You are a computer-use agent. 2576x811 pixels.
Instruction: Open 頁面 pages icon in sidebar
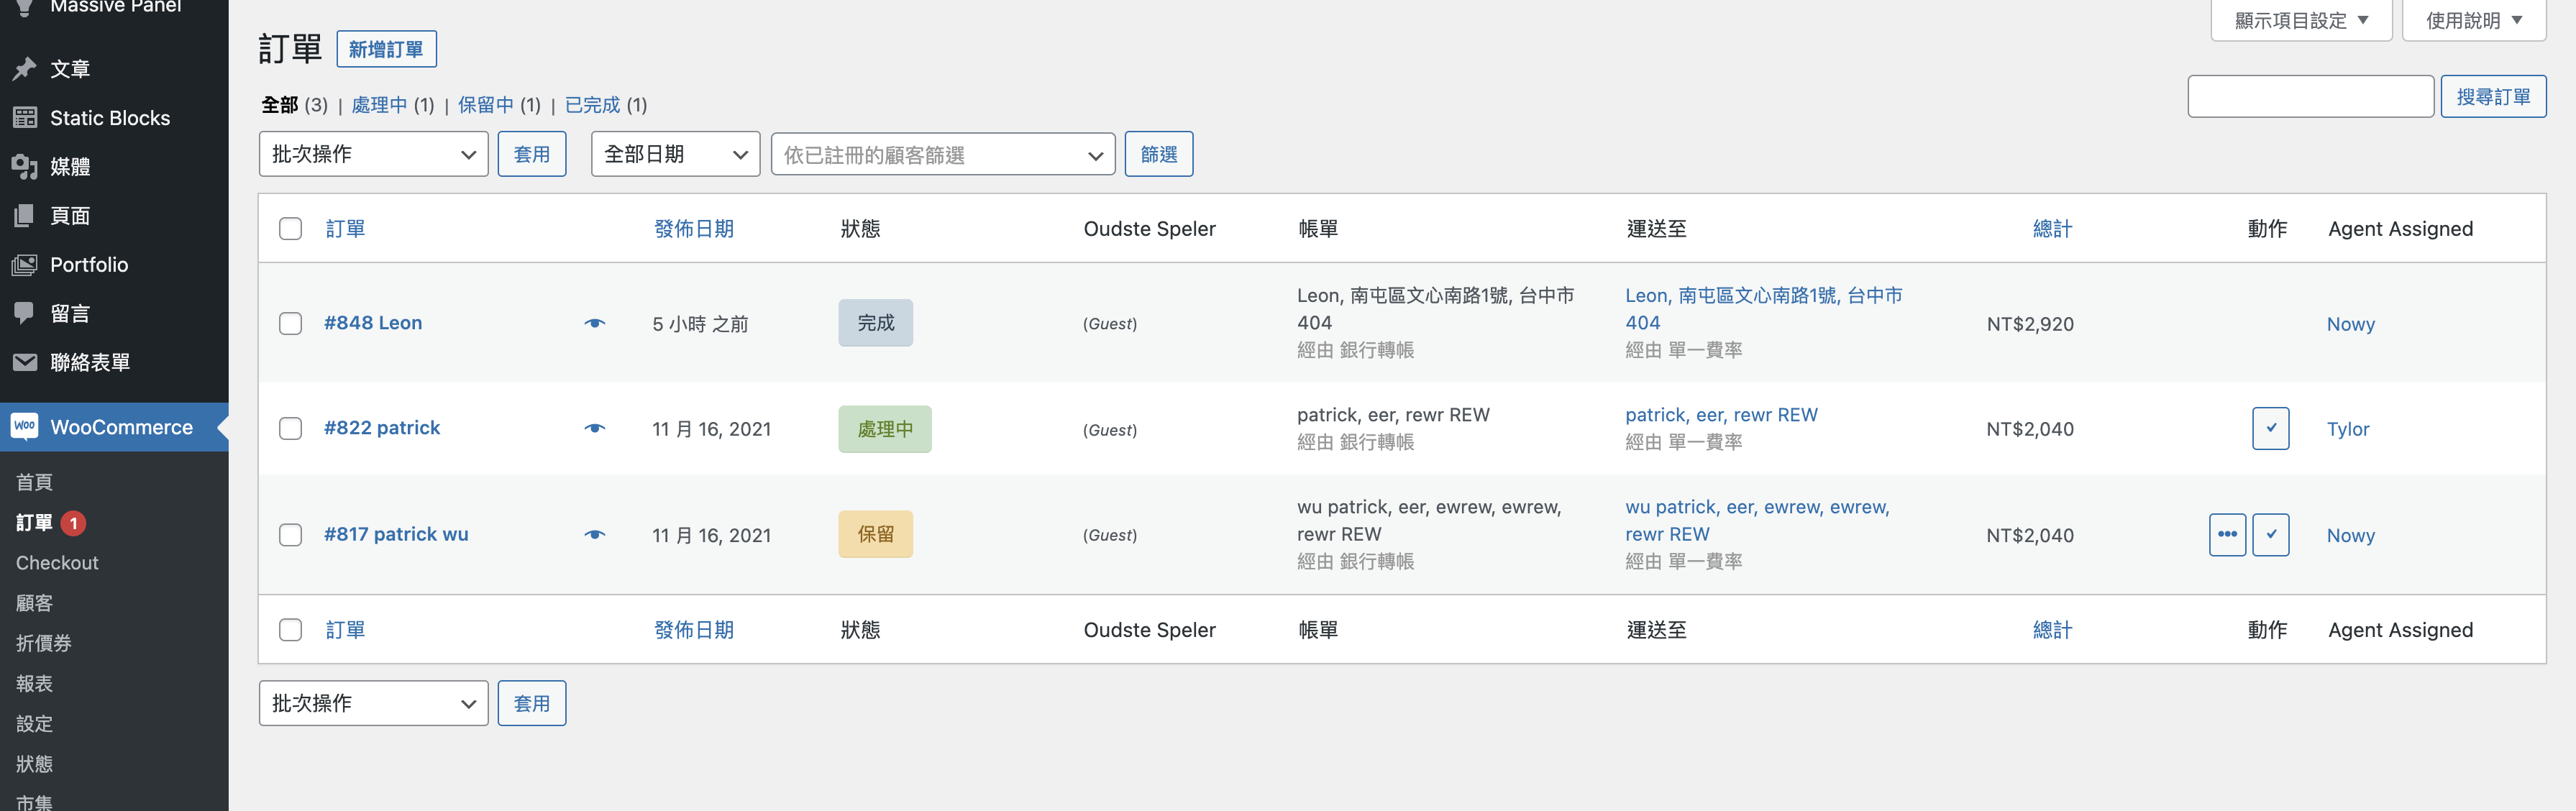tap(25, 216)
